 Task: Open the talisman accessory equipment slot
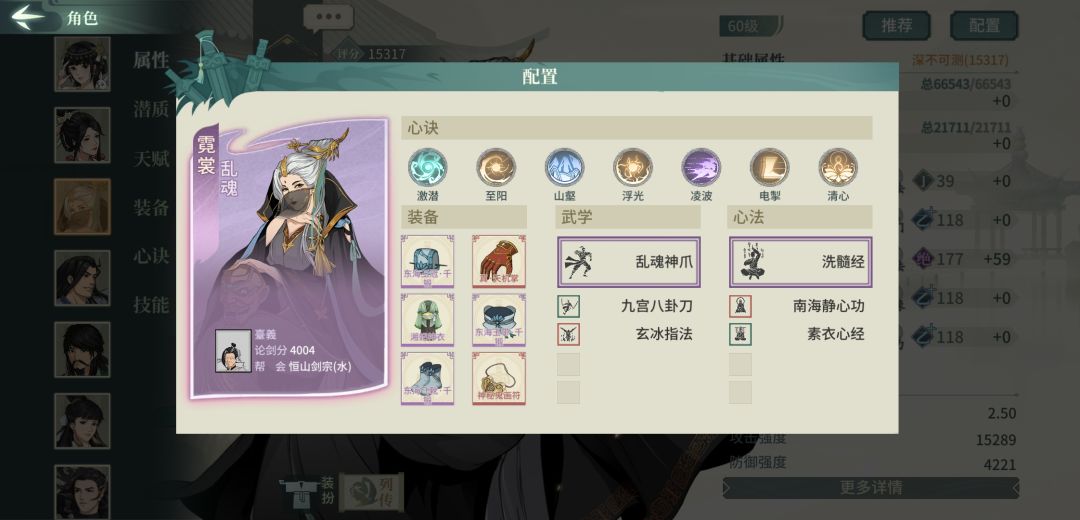point(499,378)
